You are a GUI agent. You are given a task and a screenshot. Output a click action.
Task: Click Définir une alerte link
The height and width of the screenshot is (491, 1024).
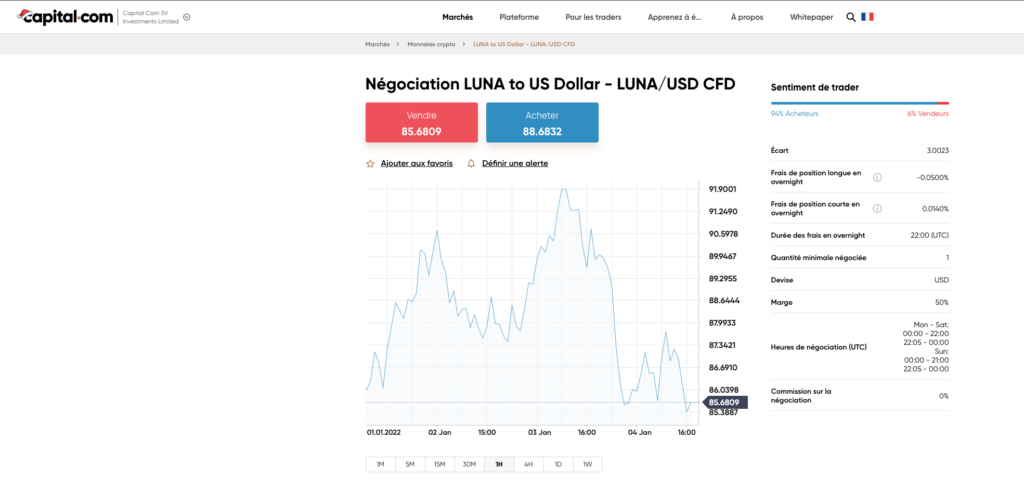coord(515,164)
